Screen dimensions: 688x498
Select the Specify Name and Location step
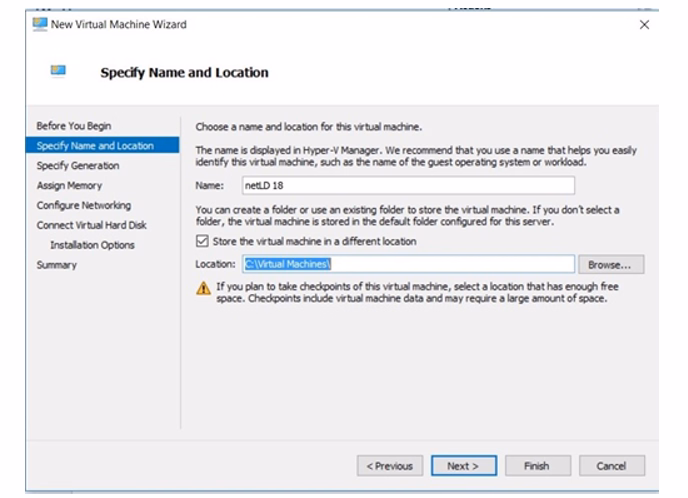[x=102, y=146]
